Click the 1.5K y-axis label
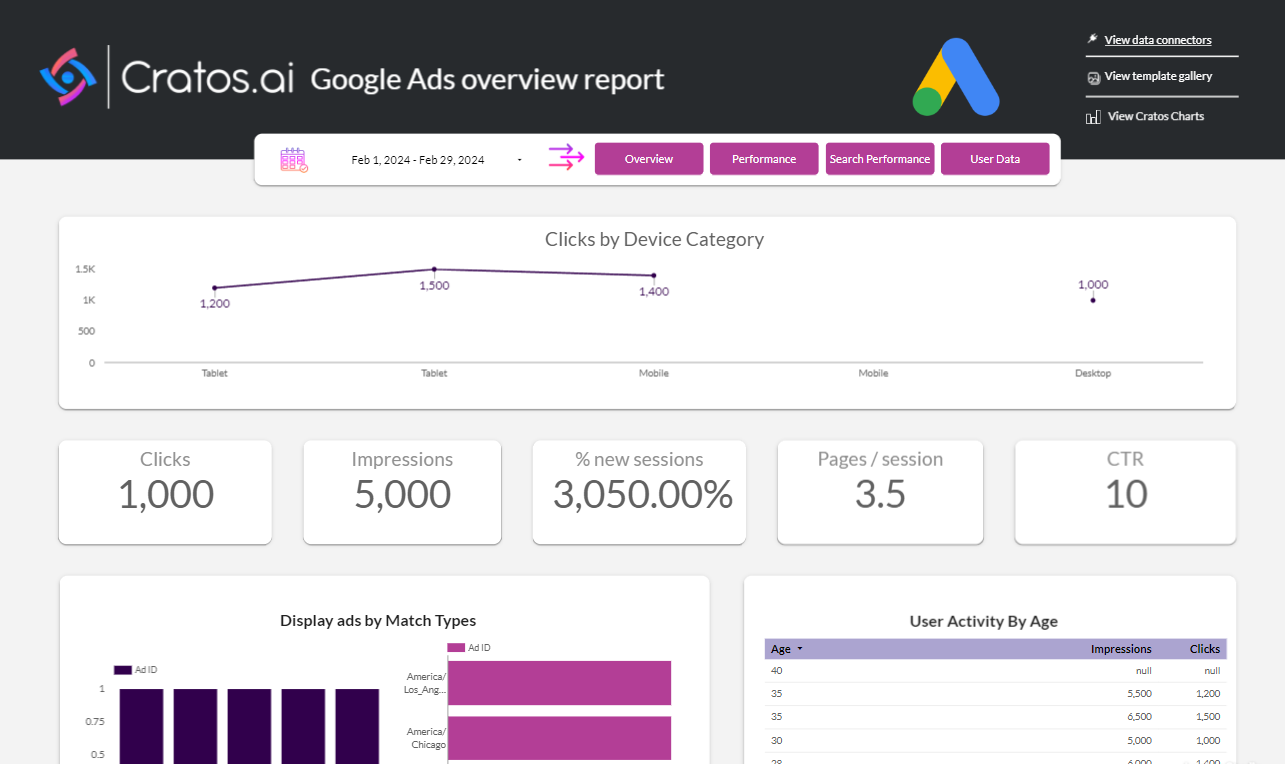 tap(85, 269)
